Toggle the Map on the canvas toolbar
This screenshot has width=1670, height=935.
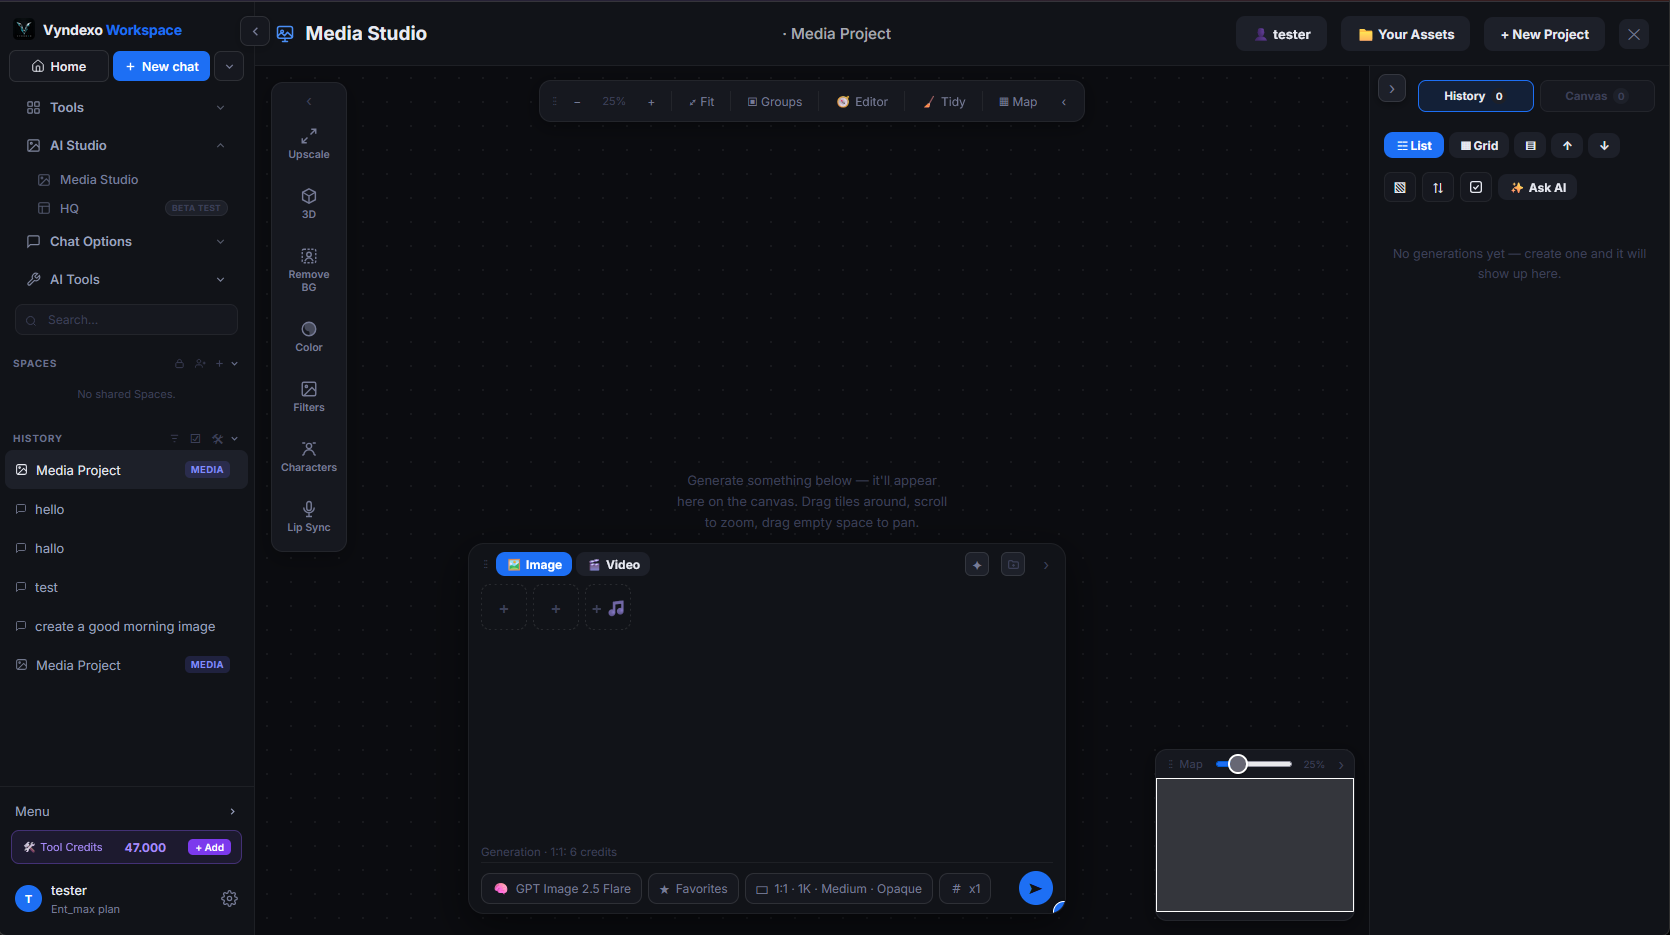click(1018, 102)
